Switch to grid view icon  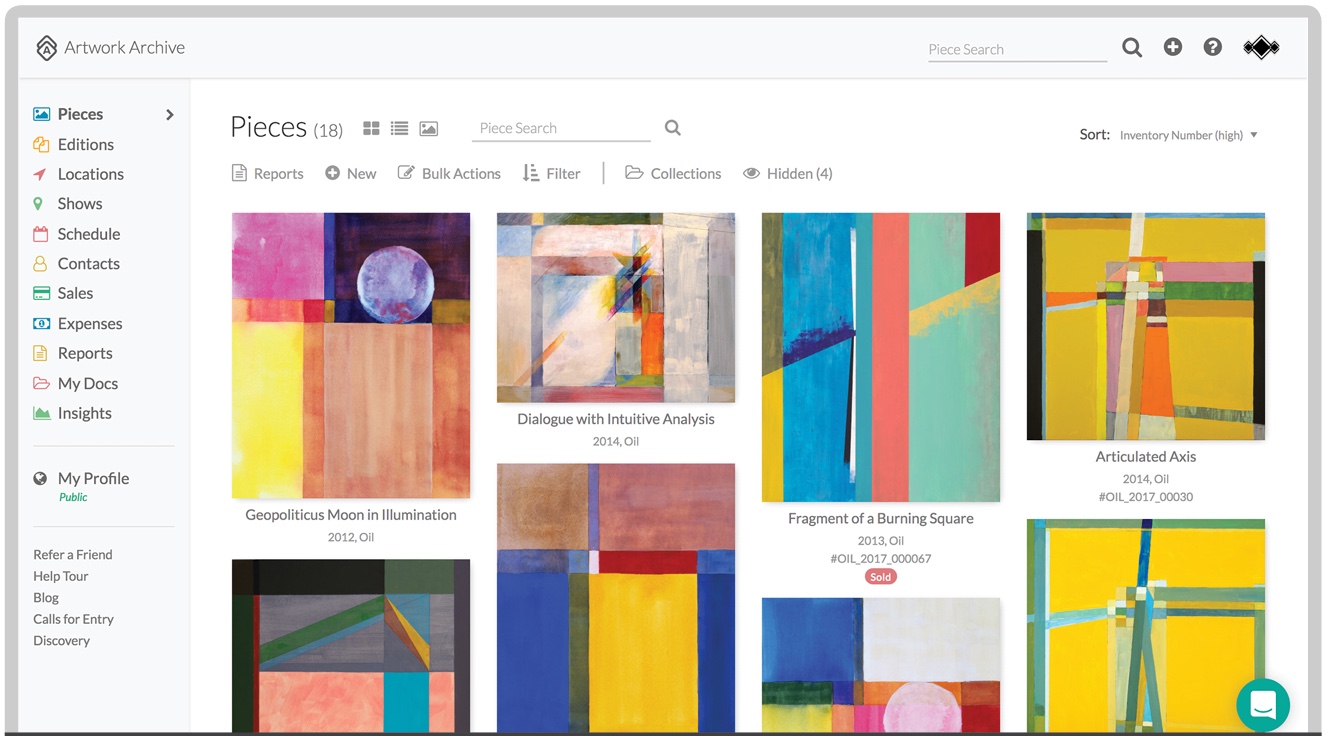click(371, 129)
